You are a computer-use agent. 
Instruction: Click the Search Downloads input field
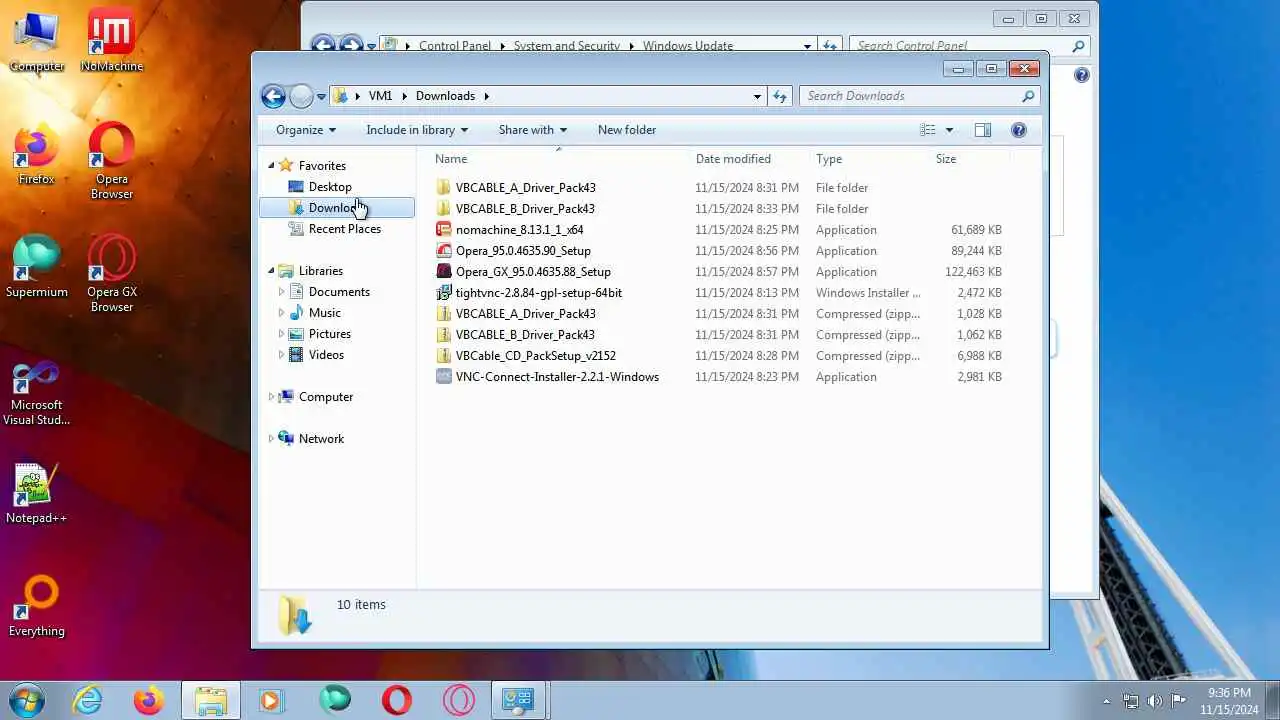(x=919, y=96)
